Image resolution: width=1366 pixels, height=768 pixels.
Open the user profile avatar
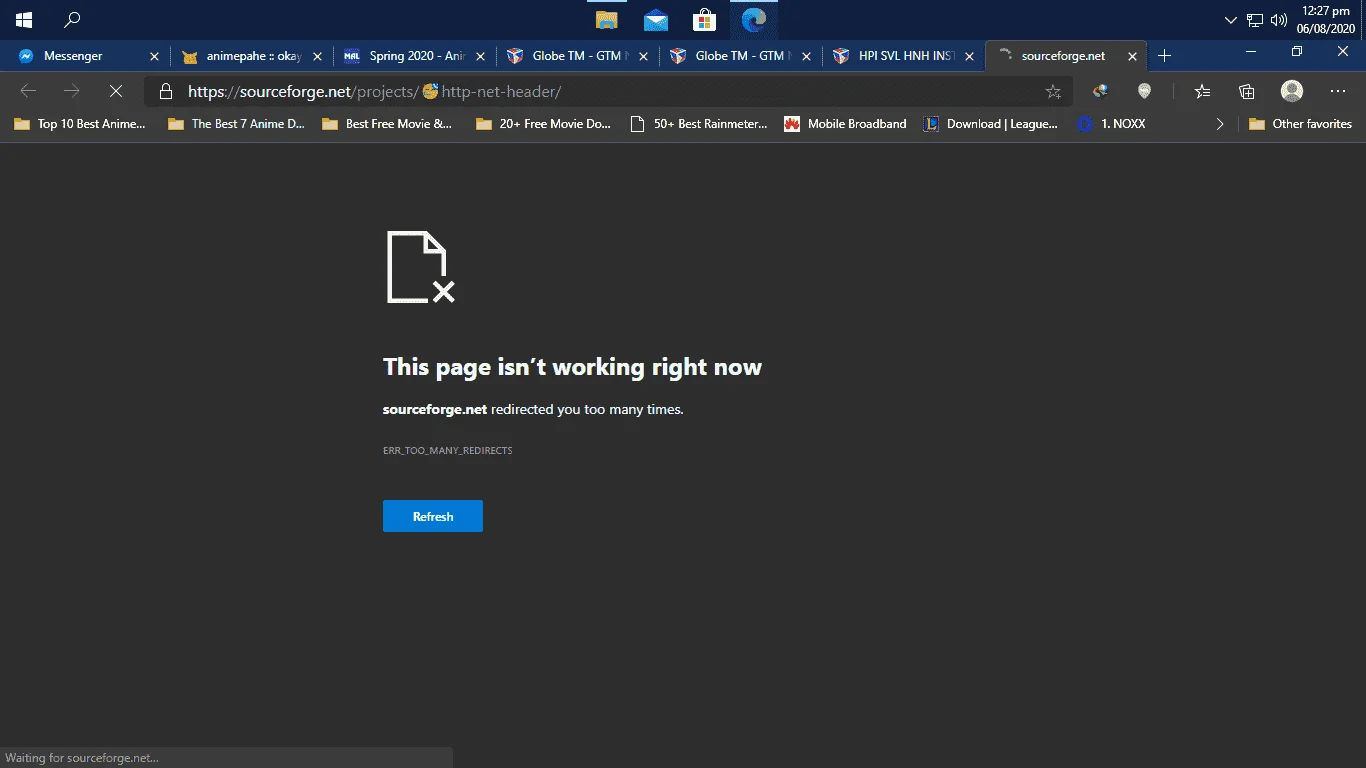pyautogui.click(x=1292, y=91)
